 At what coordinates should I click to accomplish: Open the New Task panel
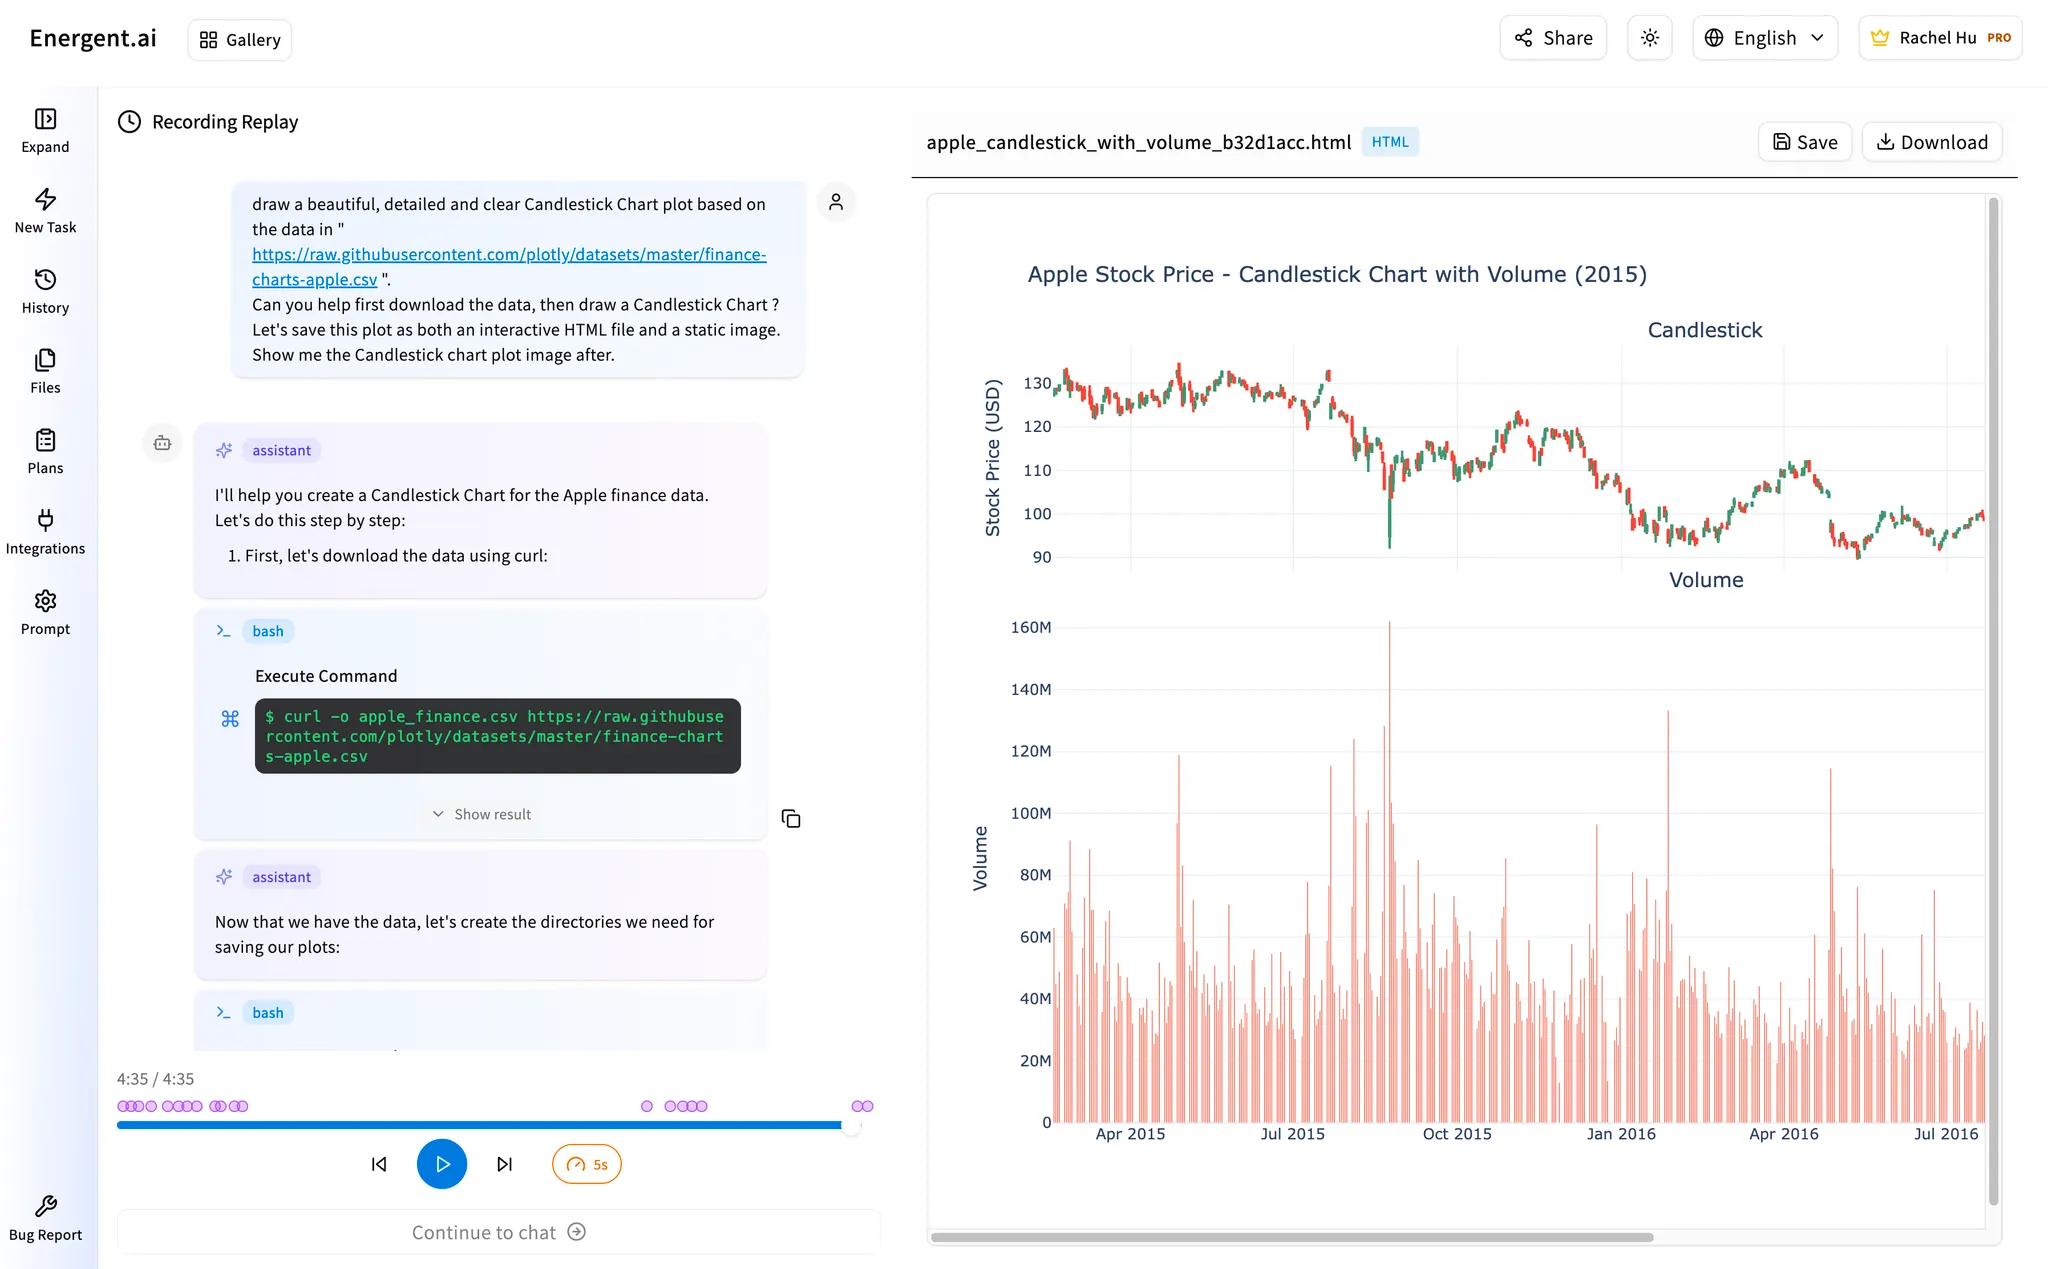[45, 208]
